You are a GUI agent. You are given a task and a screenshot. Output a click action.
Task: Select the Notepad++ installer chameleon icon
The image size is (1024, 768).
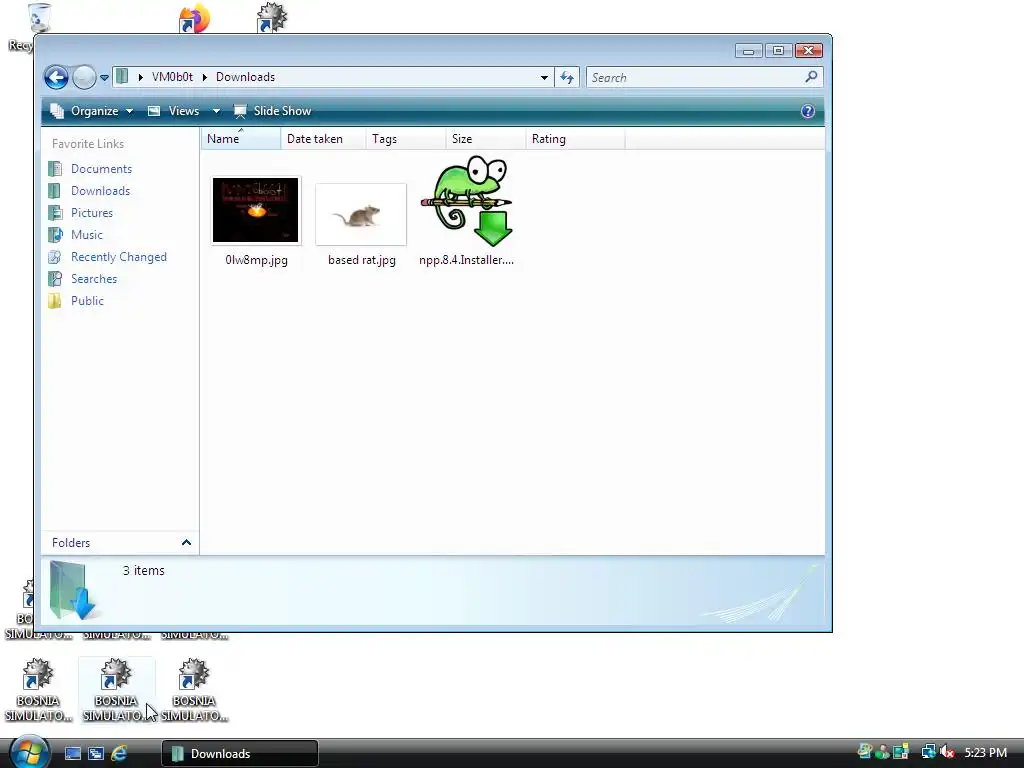click(x=467, y=200)
